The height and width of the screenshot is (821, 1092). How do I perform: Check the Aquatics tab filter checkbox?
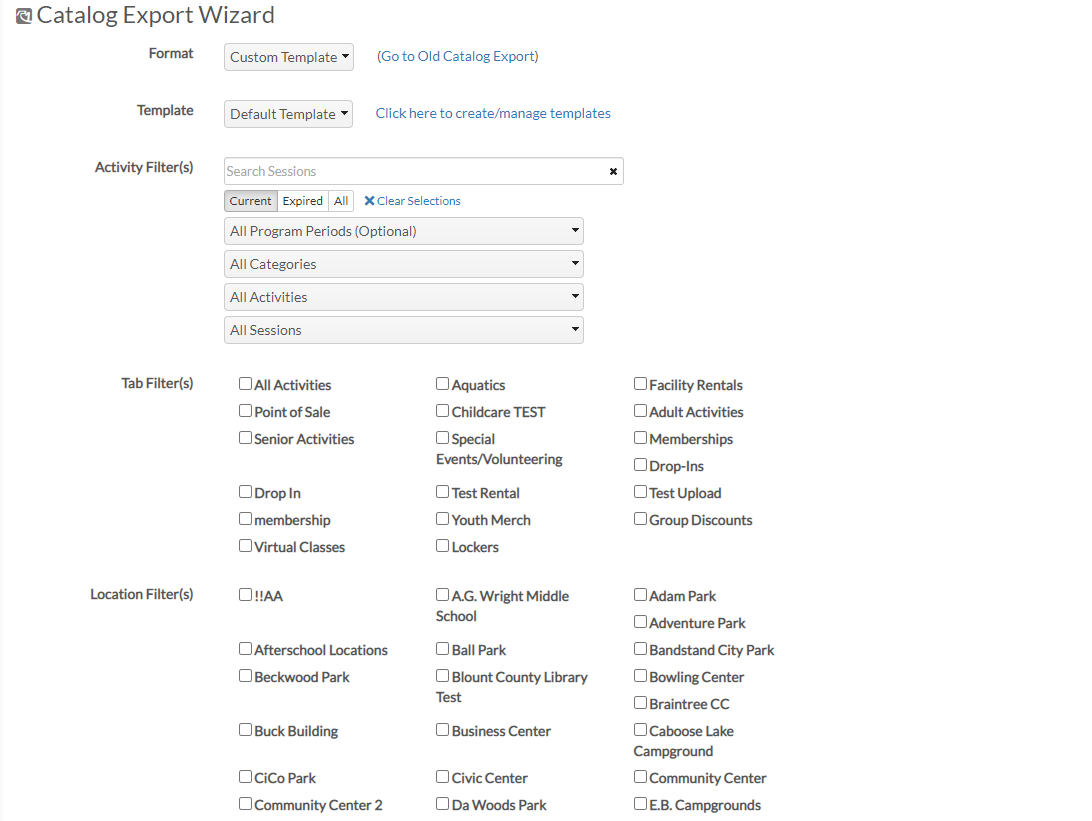click(442, 384)
